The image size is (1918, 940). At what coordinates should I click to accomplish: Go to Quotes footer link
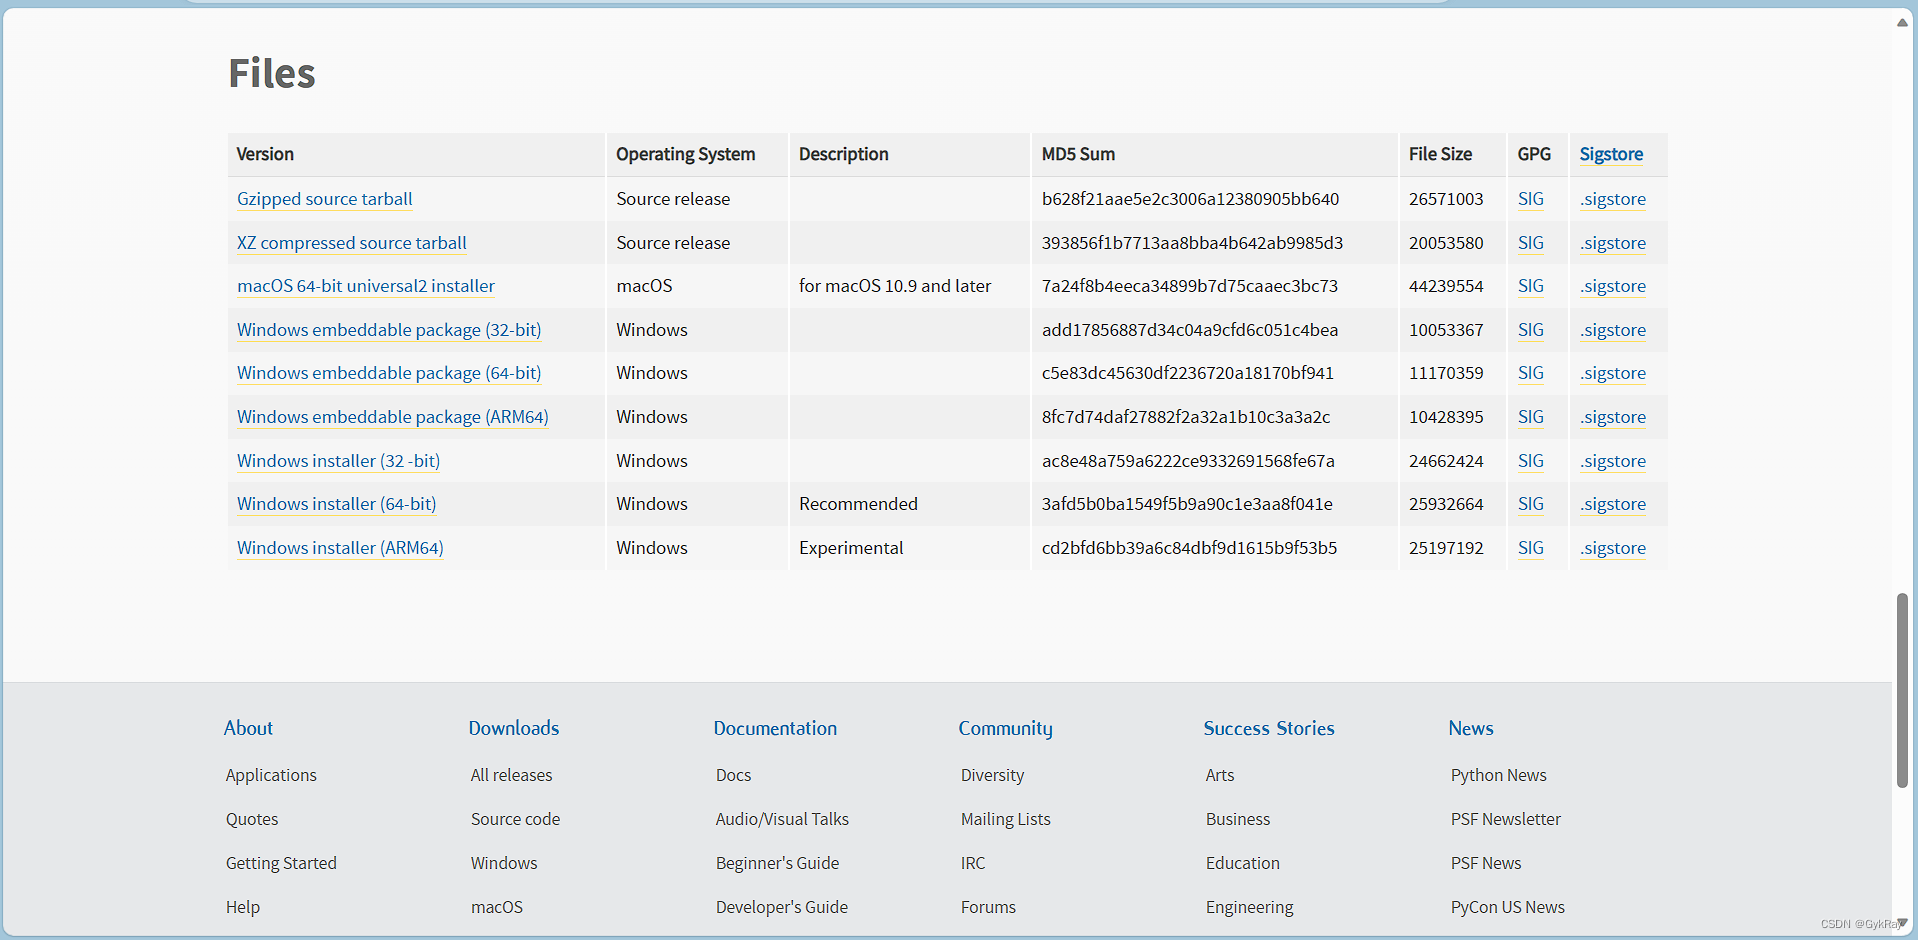point(252,819)
